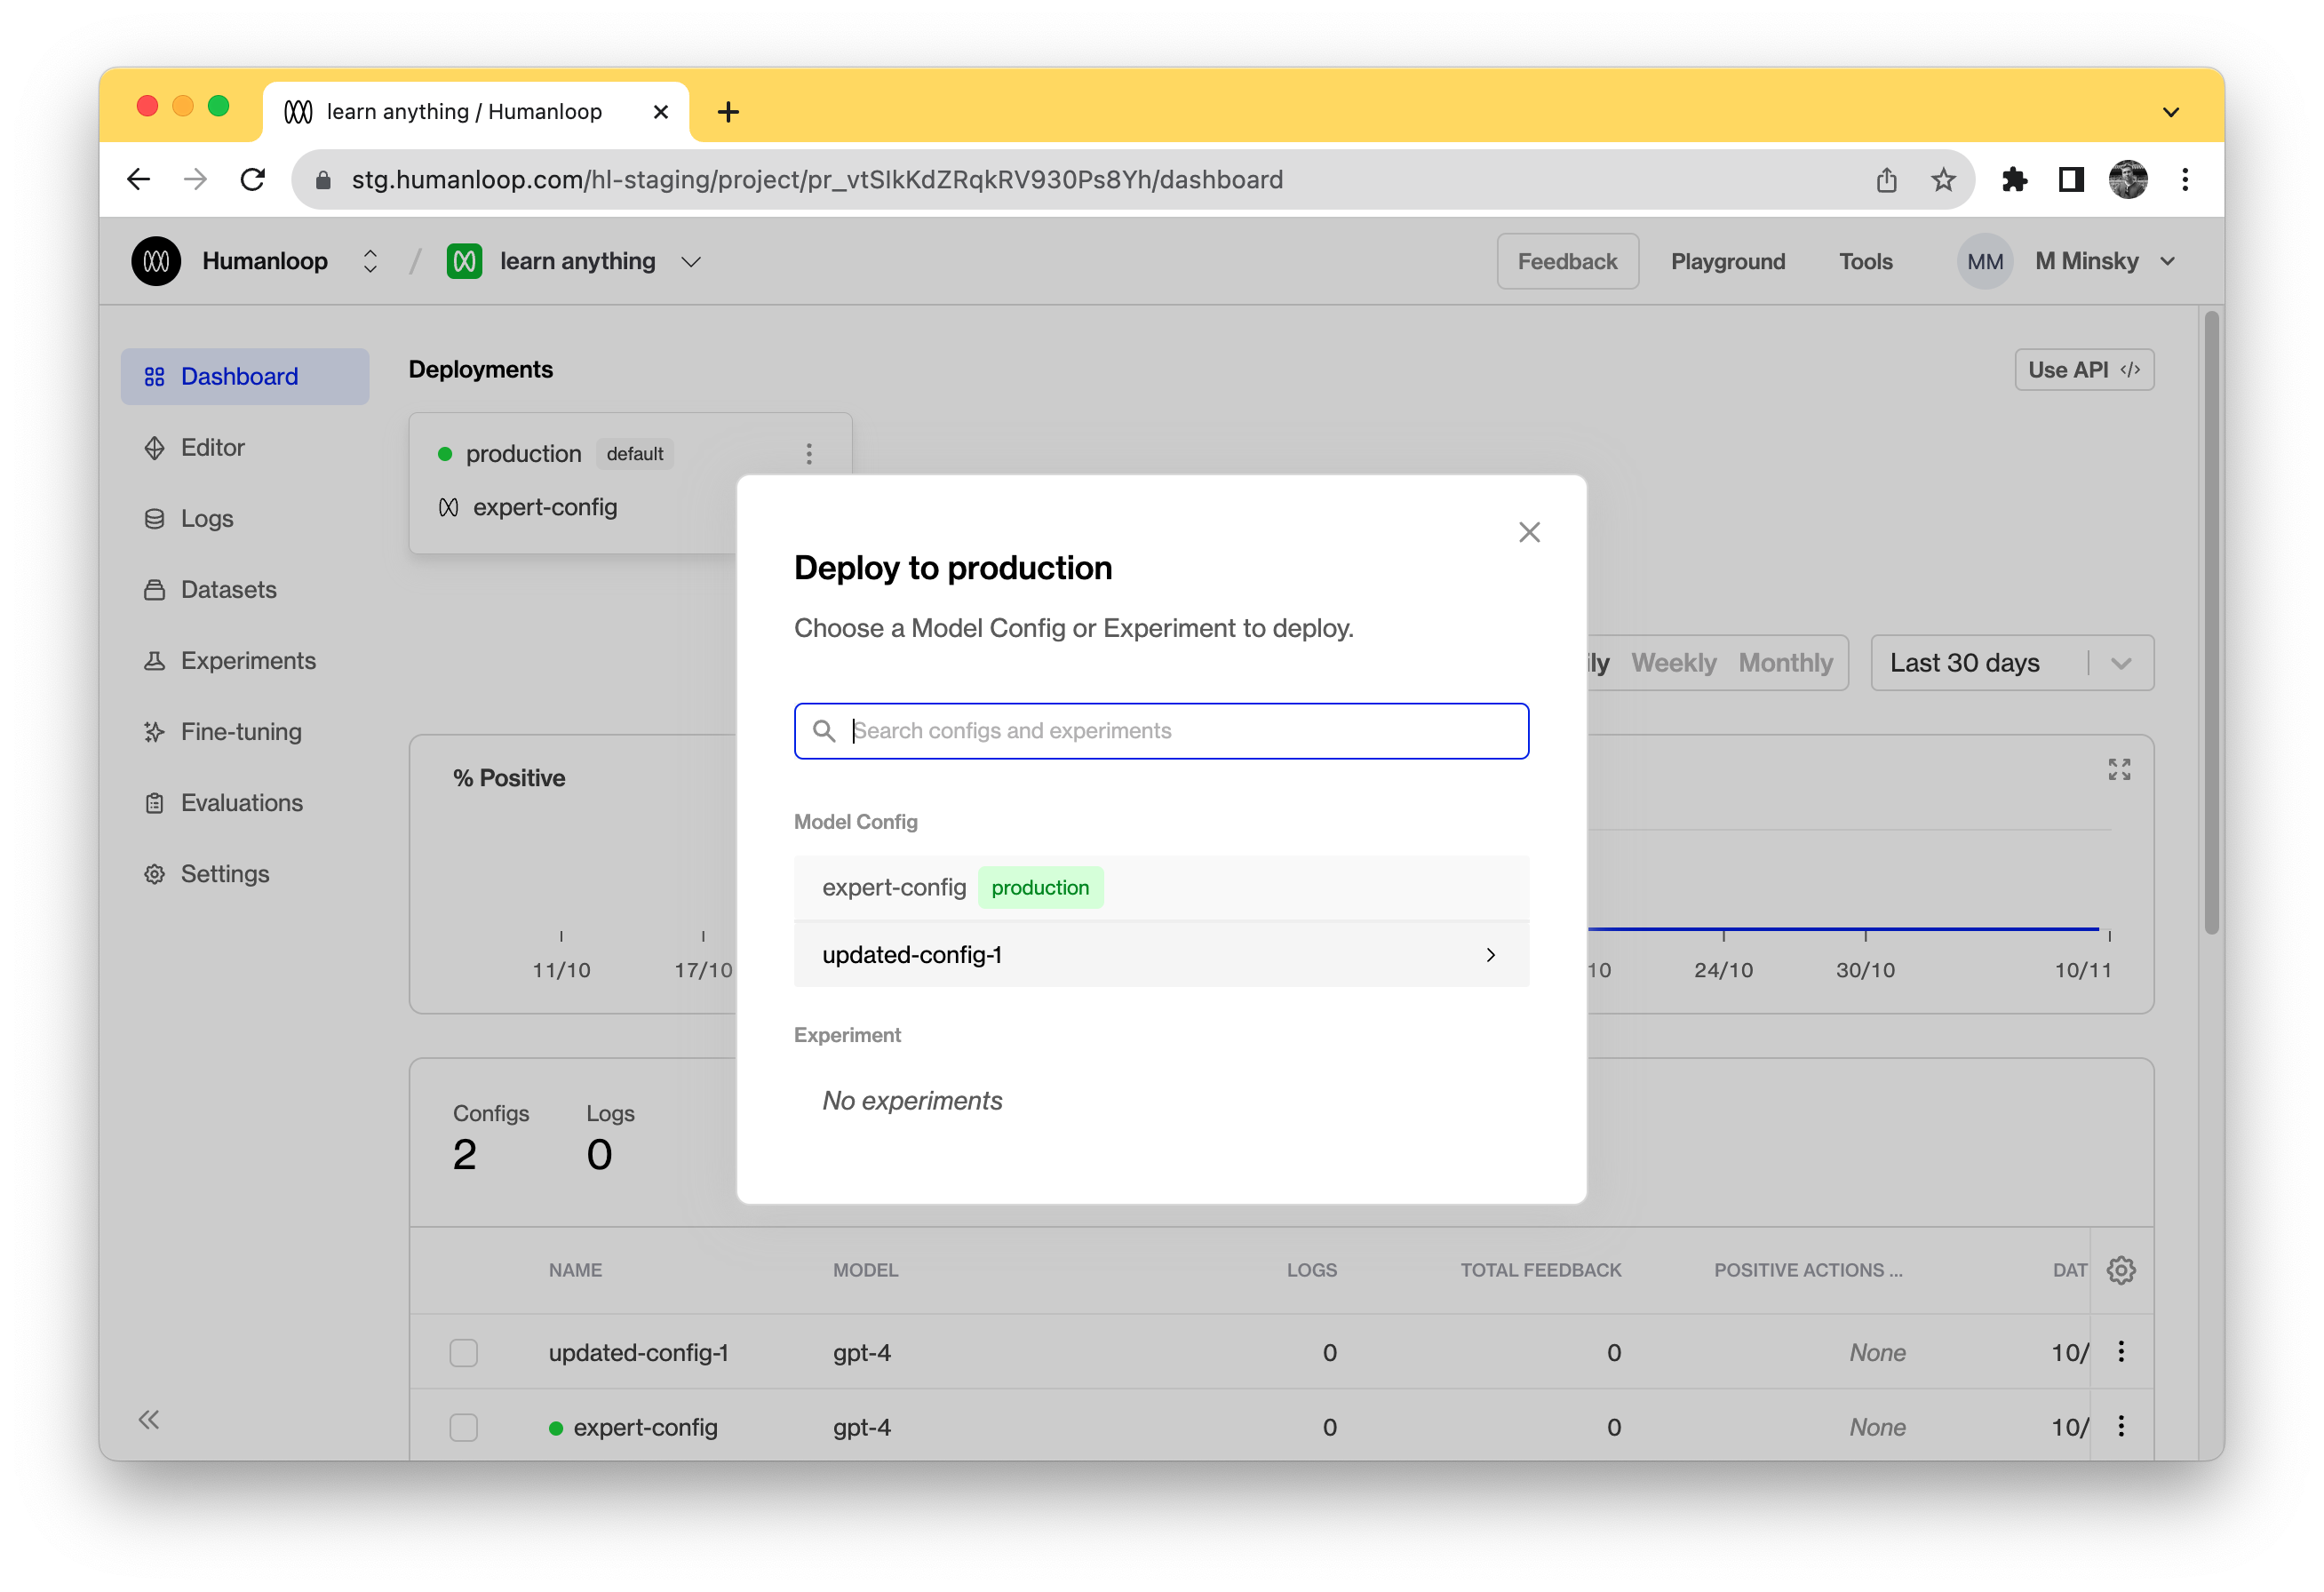Viewport: 2324px width, 1592px height.
Task: Open the Chrome three-dot menu
Action: click(x=2185, y=179)
